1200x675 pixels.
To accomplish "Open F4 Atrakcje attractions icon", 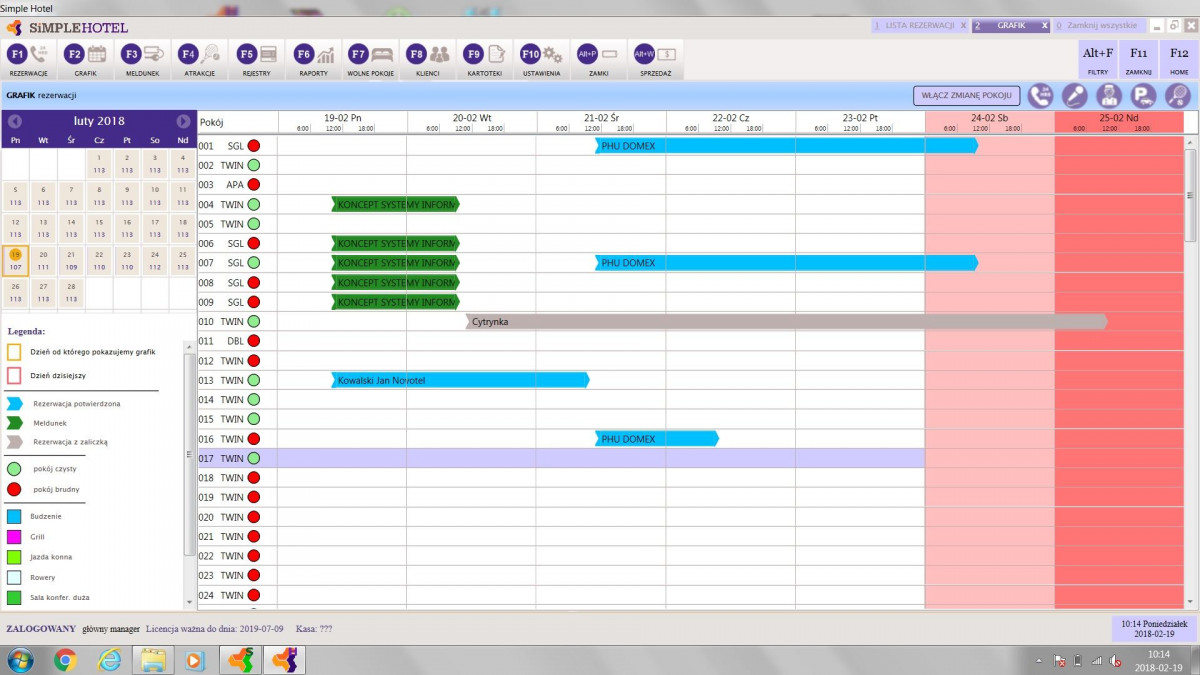I will click(199, 56).
